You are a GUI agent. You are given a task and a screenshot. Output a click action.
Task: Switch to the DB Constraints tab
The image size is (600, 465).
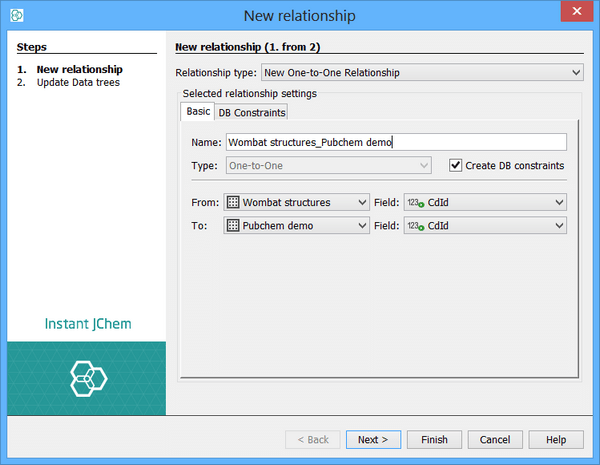252,112
